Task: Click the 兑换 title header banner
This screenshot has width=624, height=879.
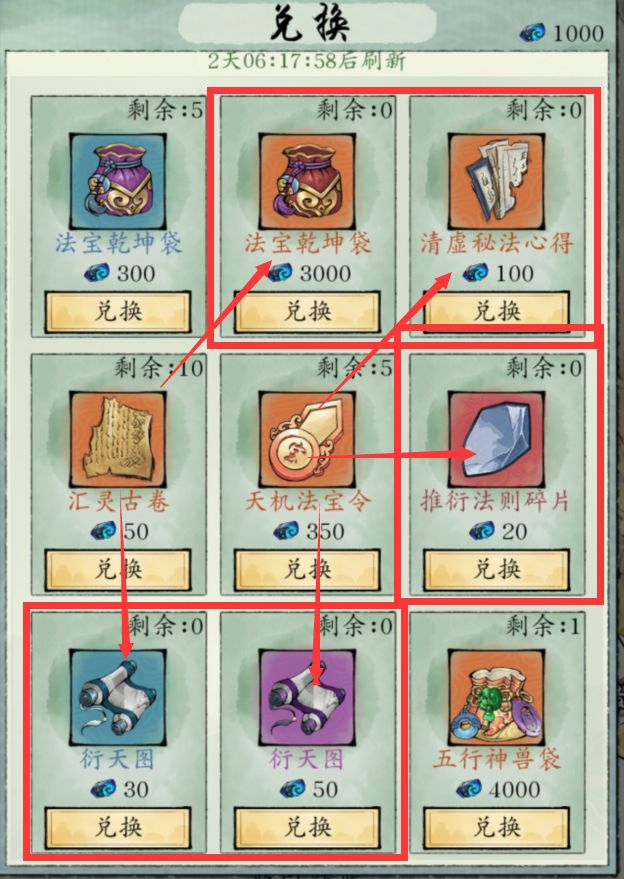Action: 307,24
